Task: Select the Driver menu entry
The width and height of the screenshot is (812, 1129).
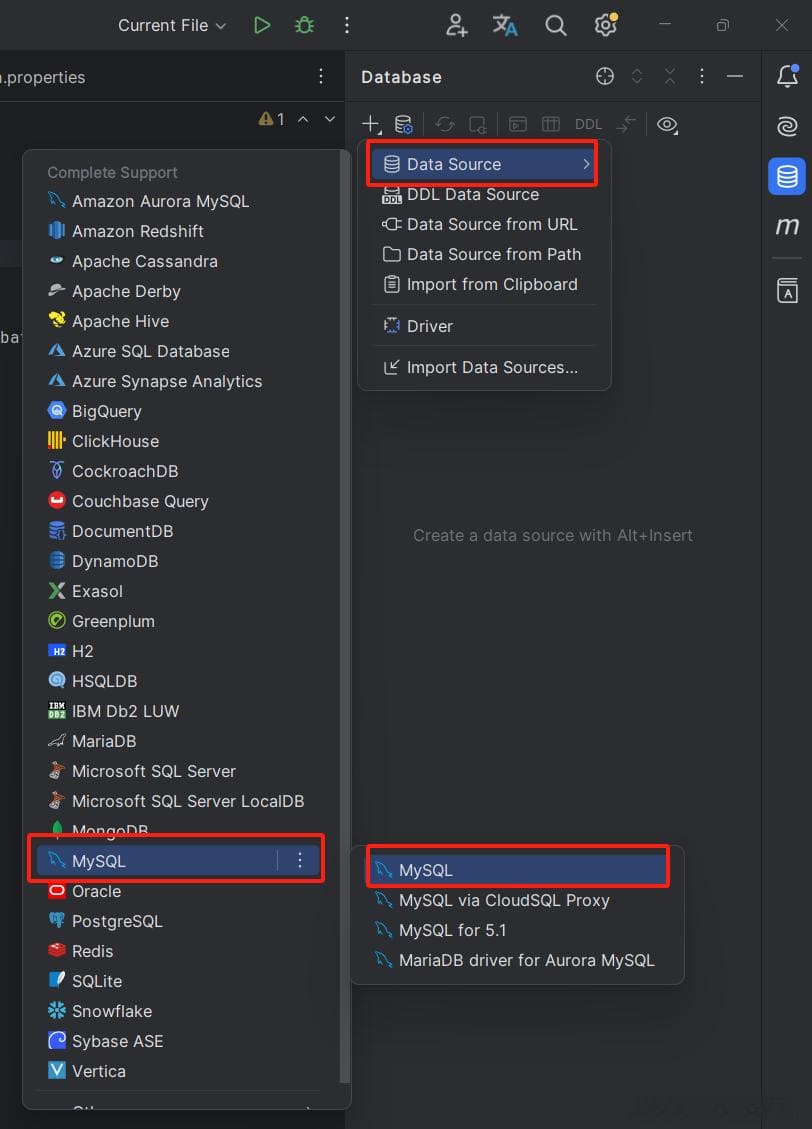Action: click(484, 326)
